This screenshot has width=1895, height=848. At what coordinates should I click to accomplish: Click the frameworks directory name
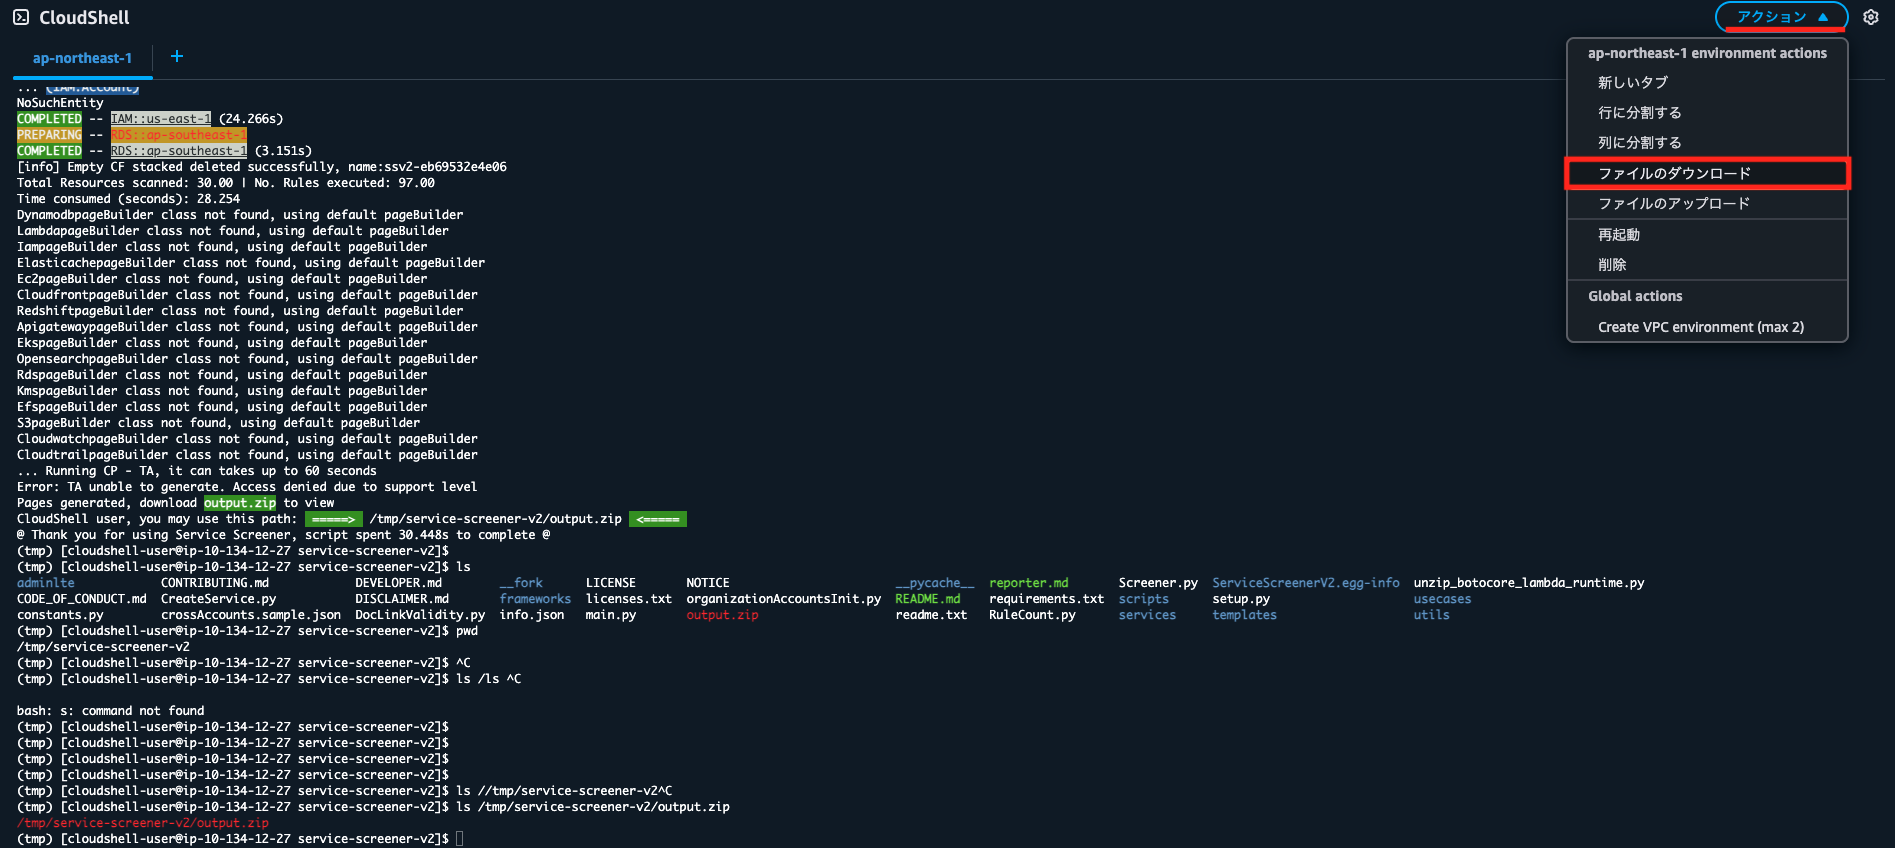pyautogui.click(x=535, y=599)
